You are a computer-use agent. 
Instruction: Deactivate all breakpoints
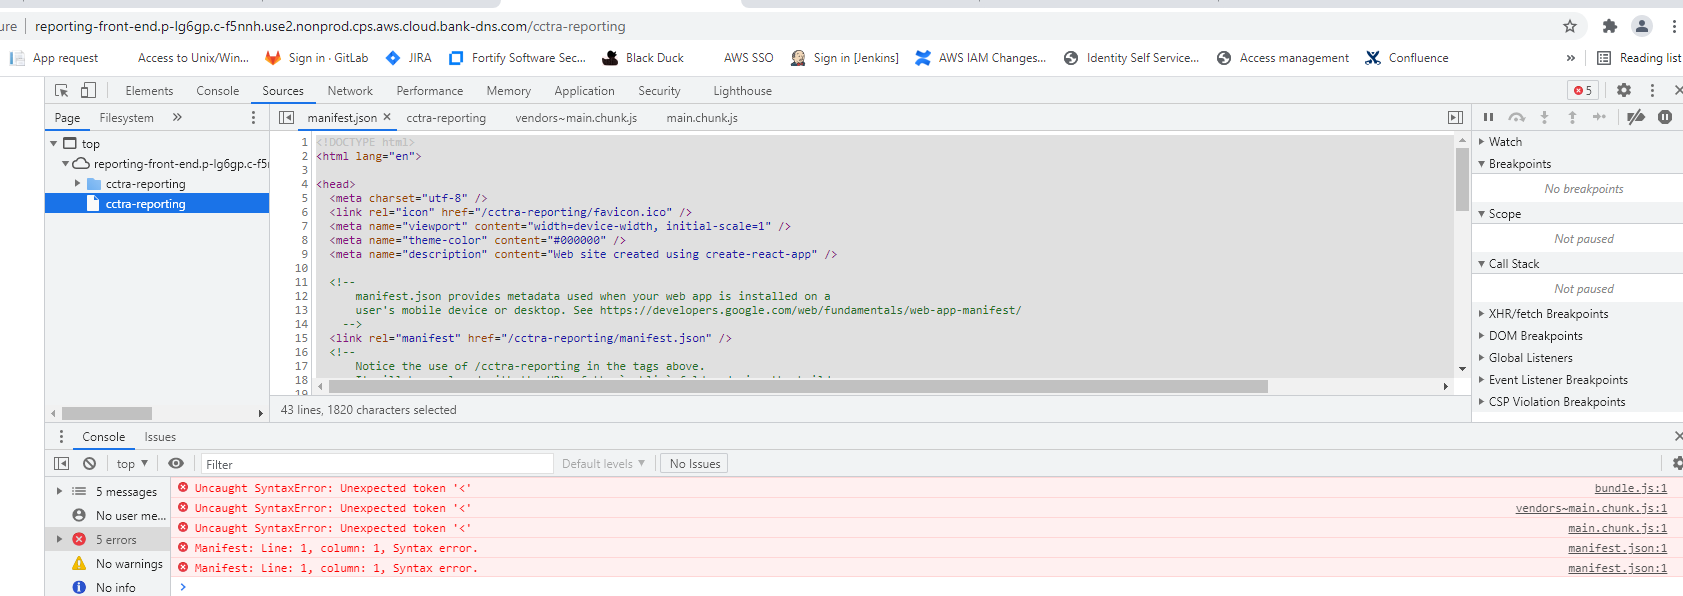pyautogui.click(x=1636, y=117)
